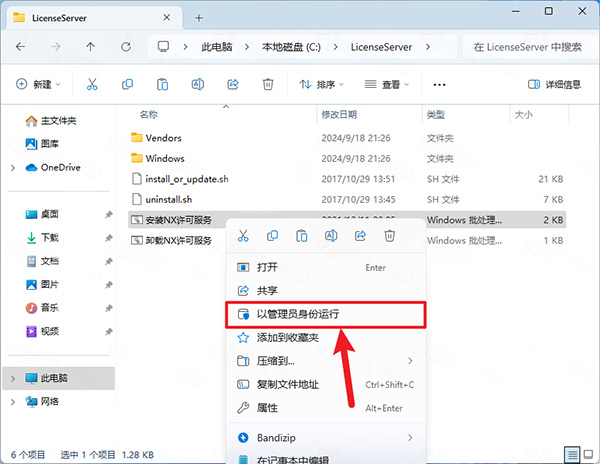This screenshot has width=600, height=464.
Task: Go up one folder level
Action: 90,47
